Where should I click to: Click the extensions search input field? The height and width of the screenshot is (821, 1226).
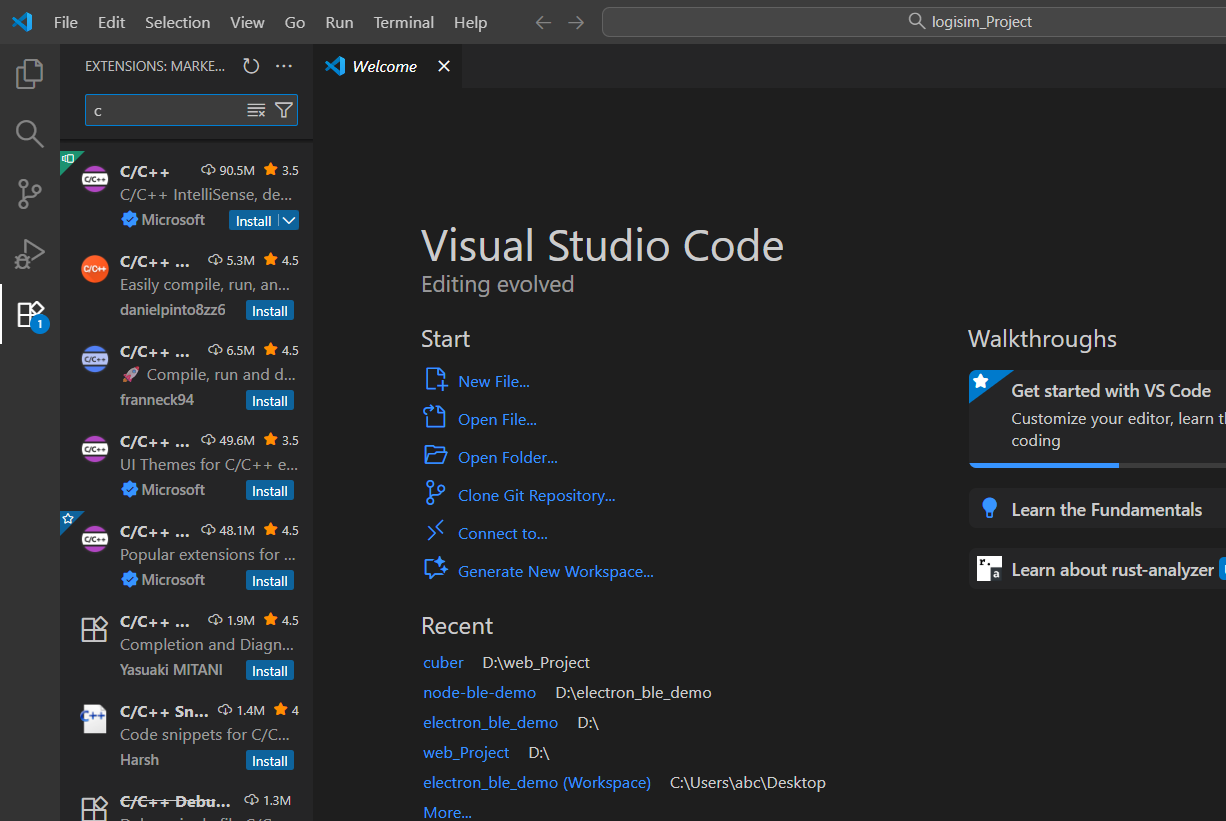pyautogui.click(x=165, y=110)
